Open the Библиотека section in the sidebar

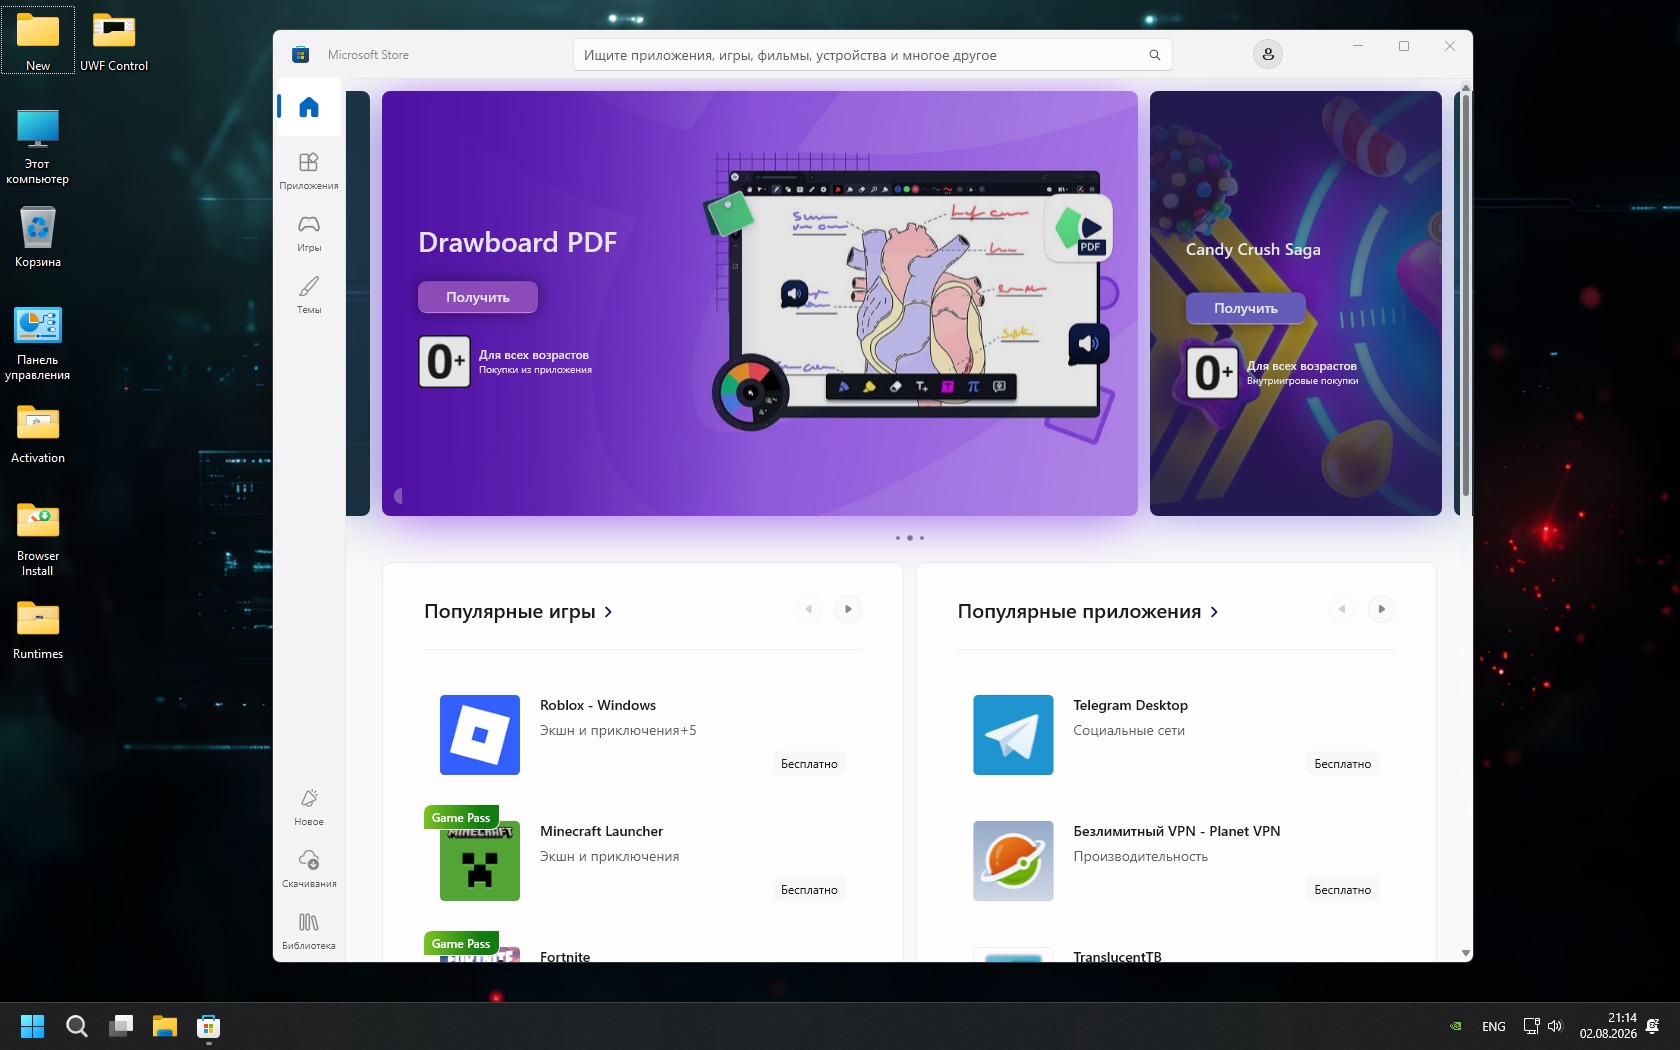[x=309, y=930]
